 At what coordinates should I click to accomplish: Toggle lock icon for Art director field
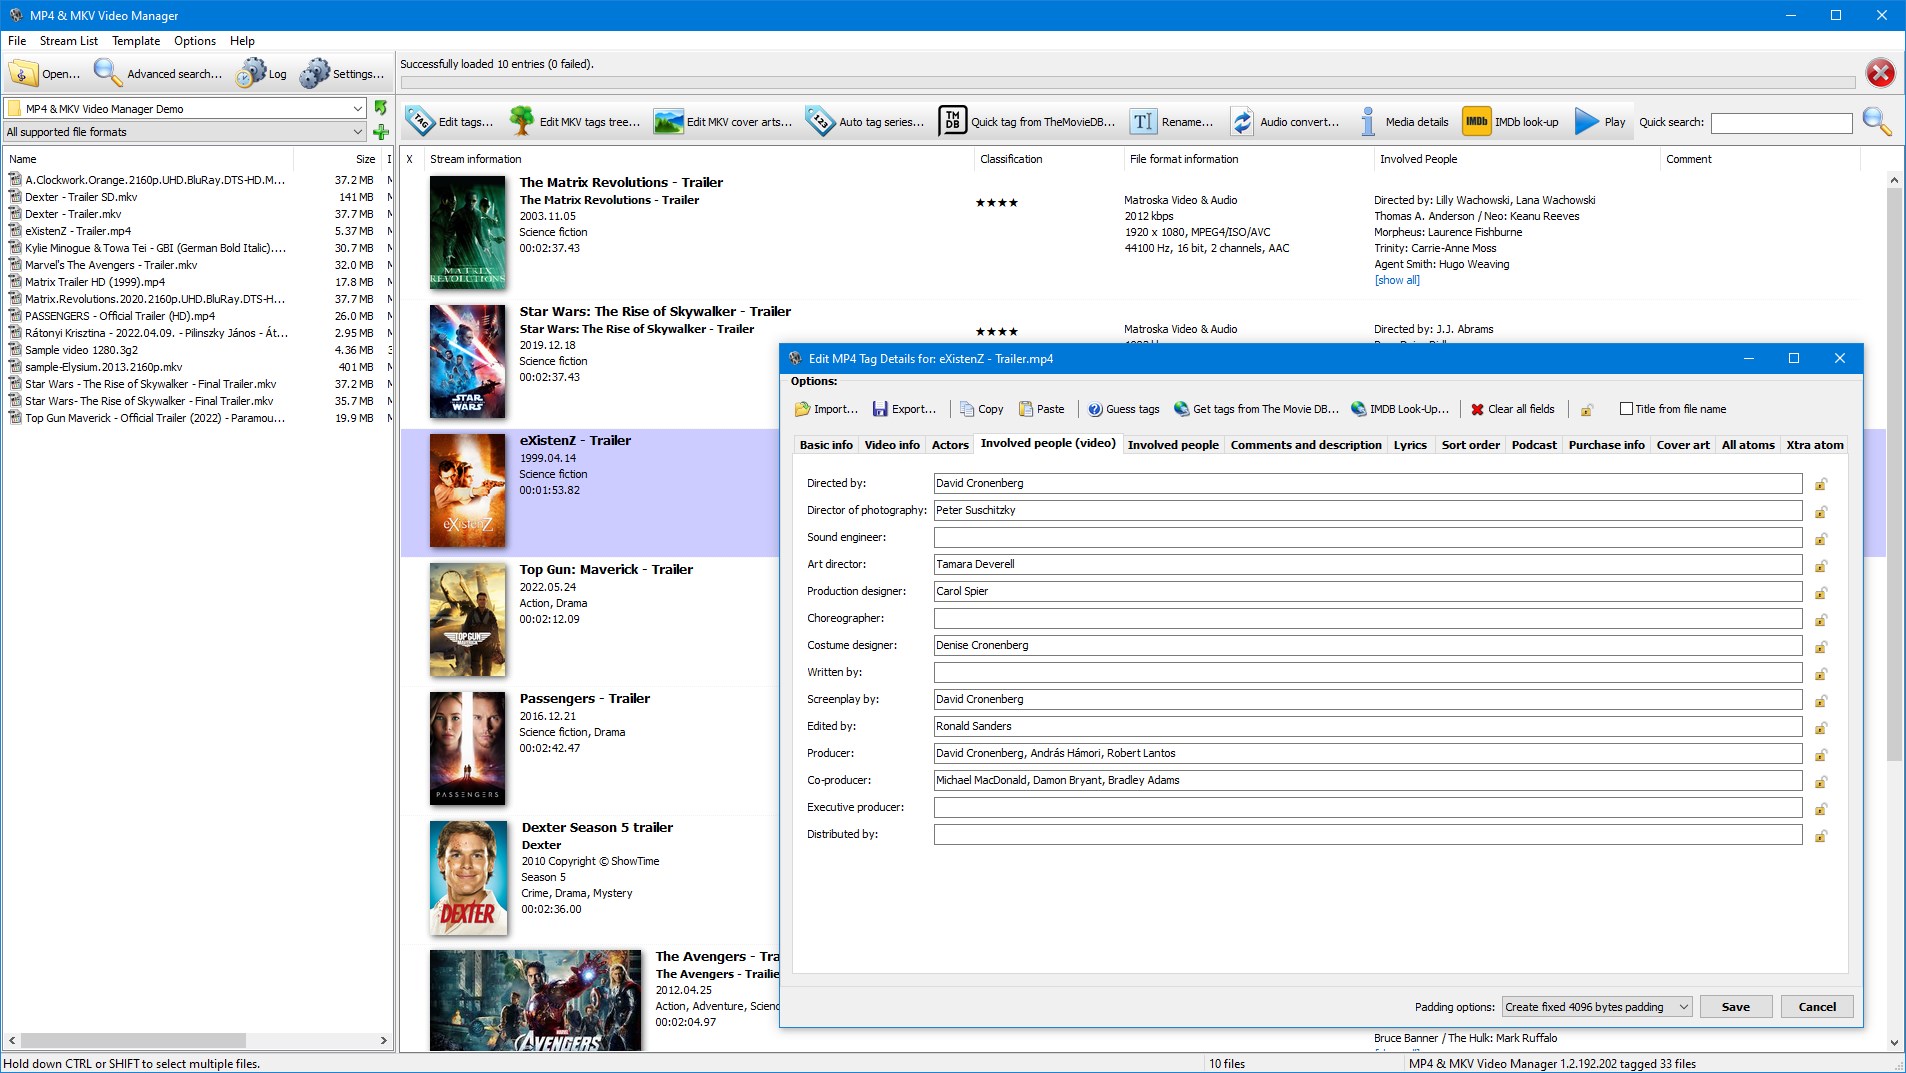pos(1821,565)
